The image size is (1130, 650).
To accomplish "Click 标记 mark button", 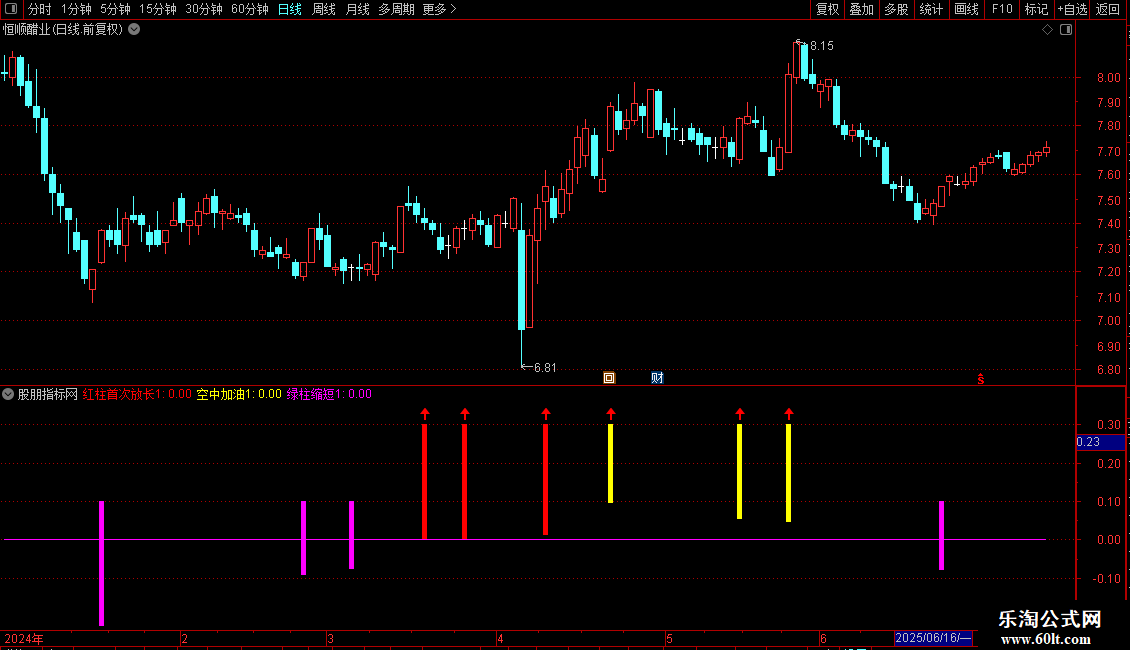I will (x=1036, y=9).
